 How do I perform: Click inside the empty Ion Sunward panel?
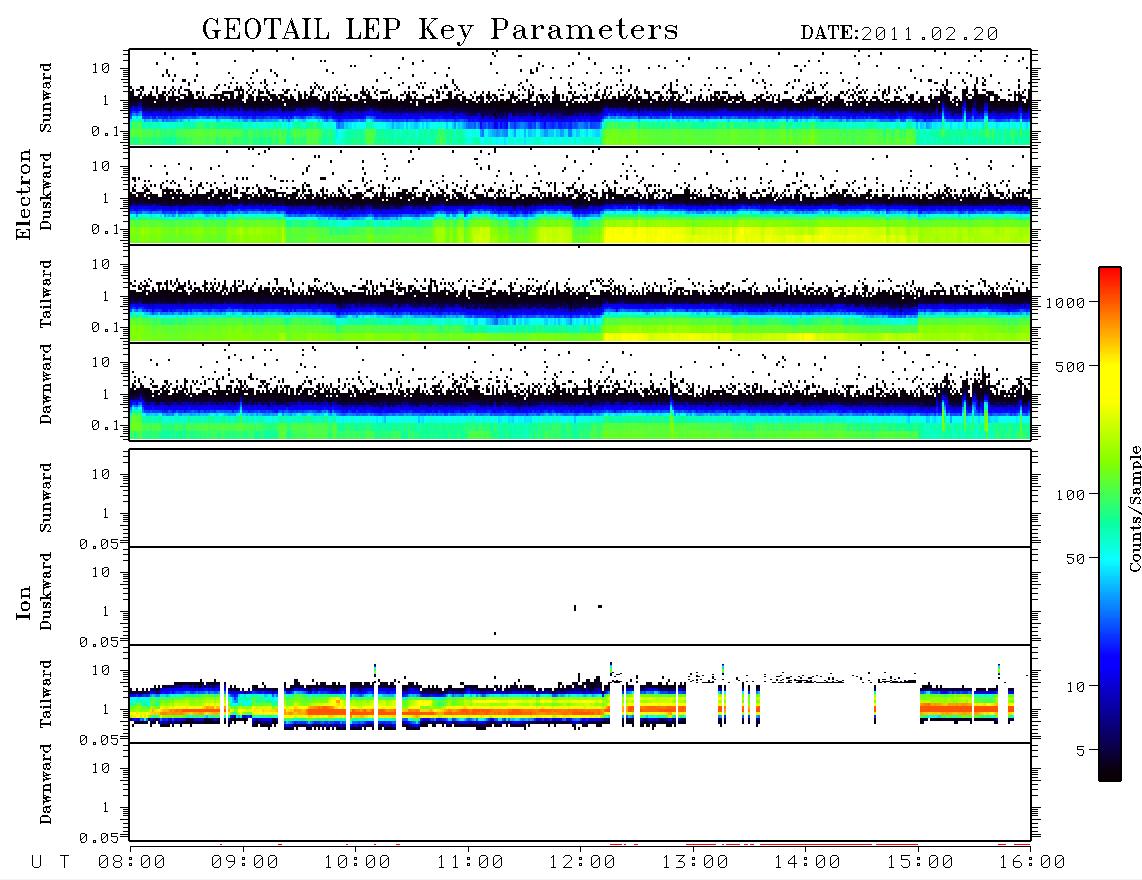point(580,498)
